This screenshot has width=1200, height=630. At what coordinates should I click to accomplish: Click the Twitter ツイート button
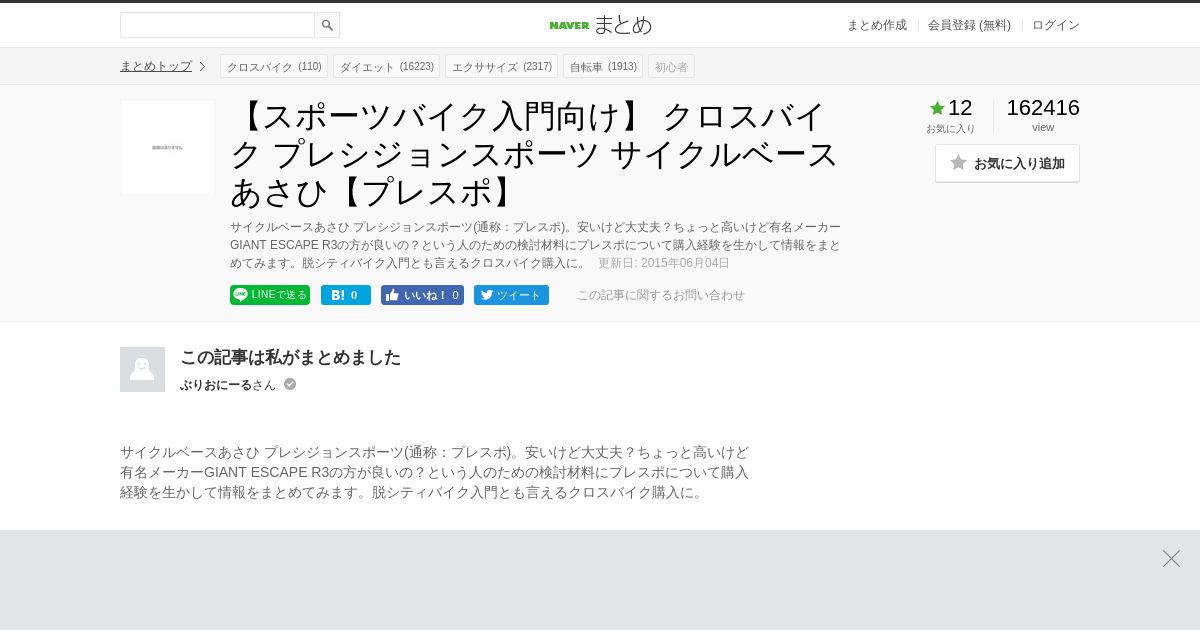pos(511,295)
